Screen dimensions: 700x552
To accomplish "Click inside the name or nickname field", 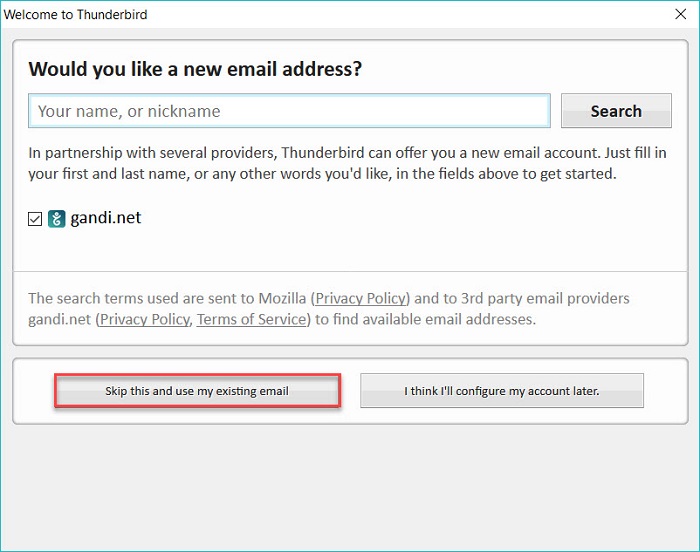I will pos(289,111).
